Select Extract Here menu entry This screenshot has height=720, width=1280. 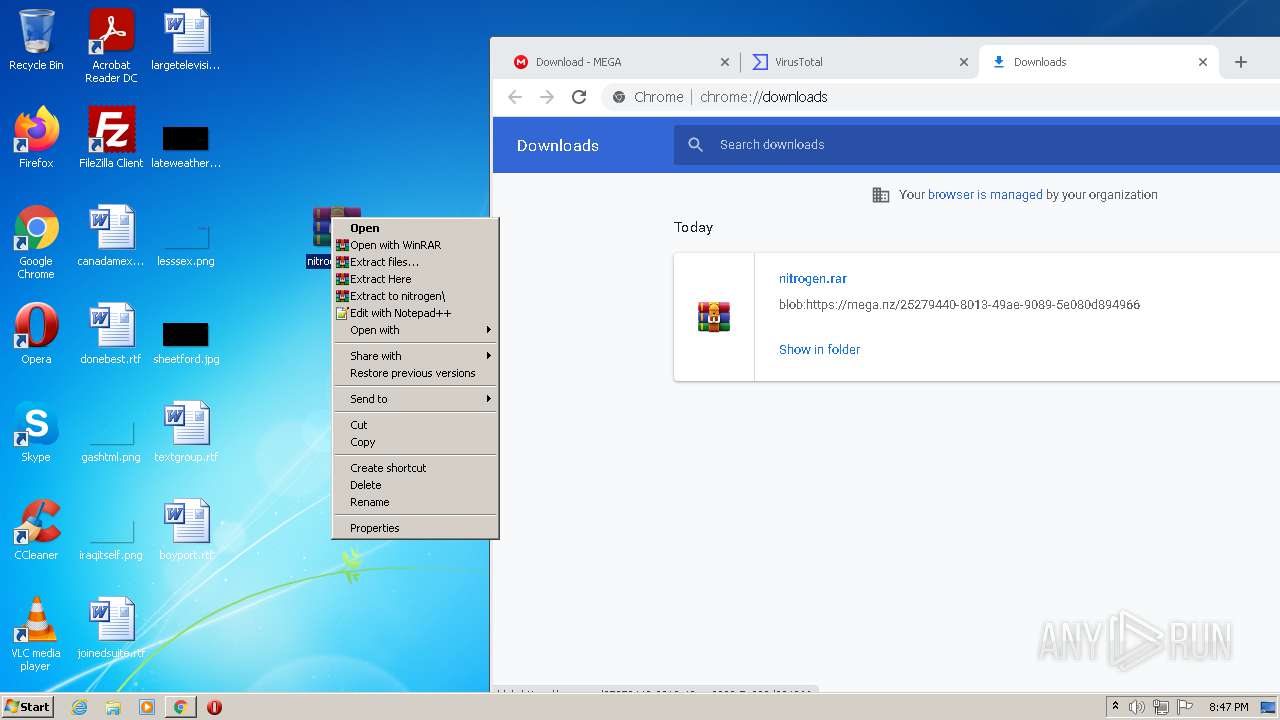(415, 279)
